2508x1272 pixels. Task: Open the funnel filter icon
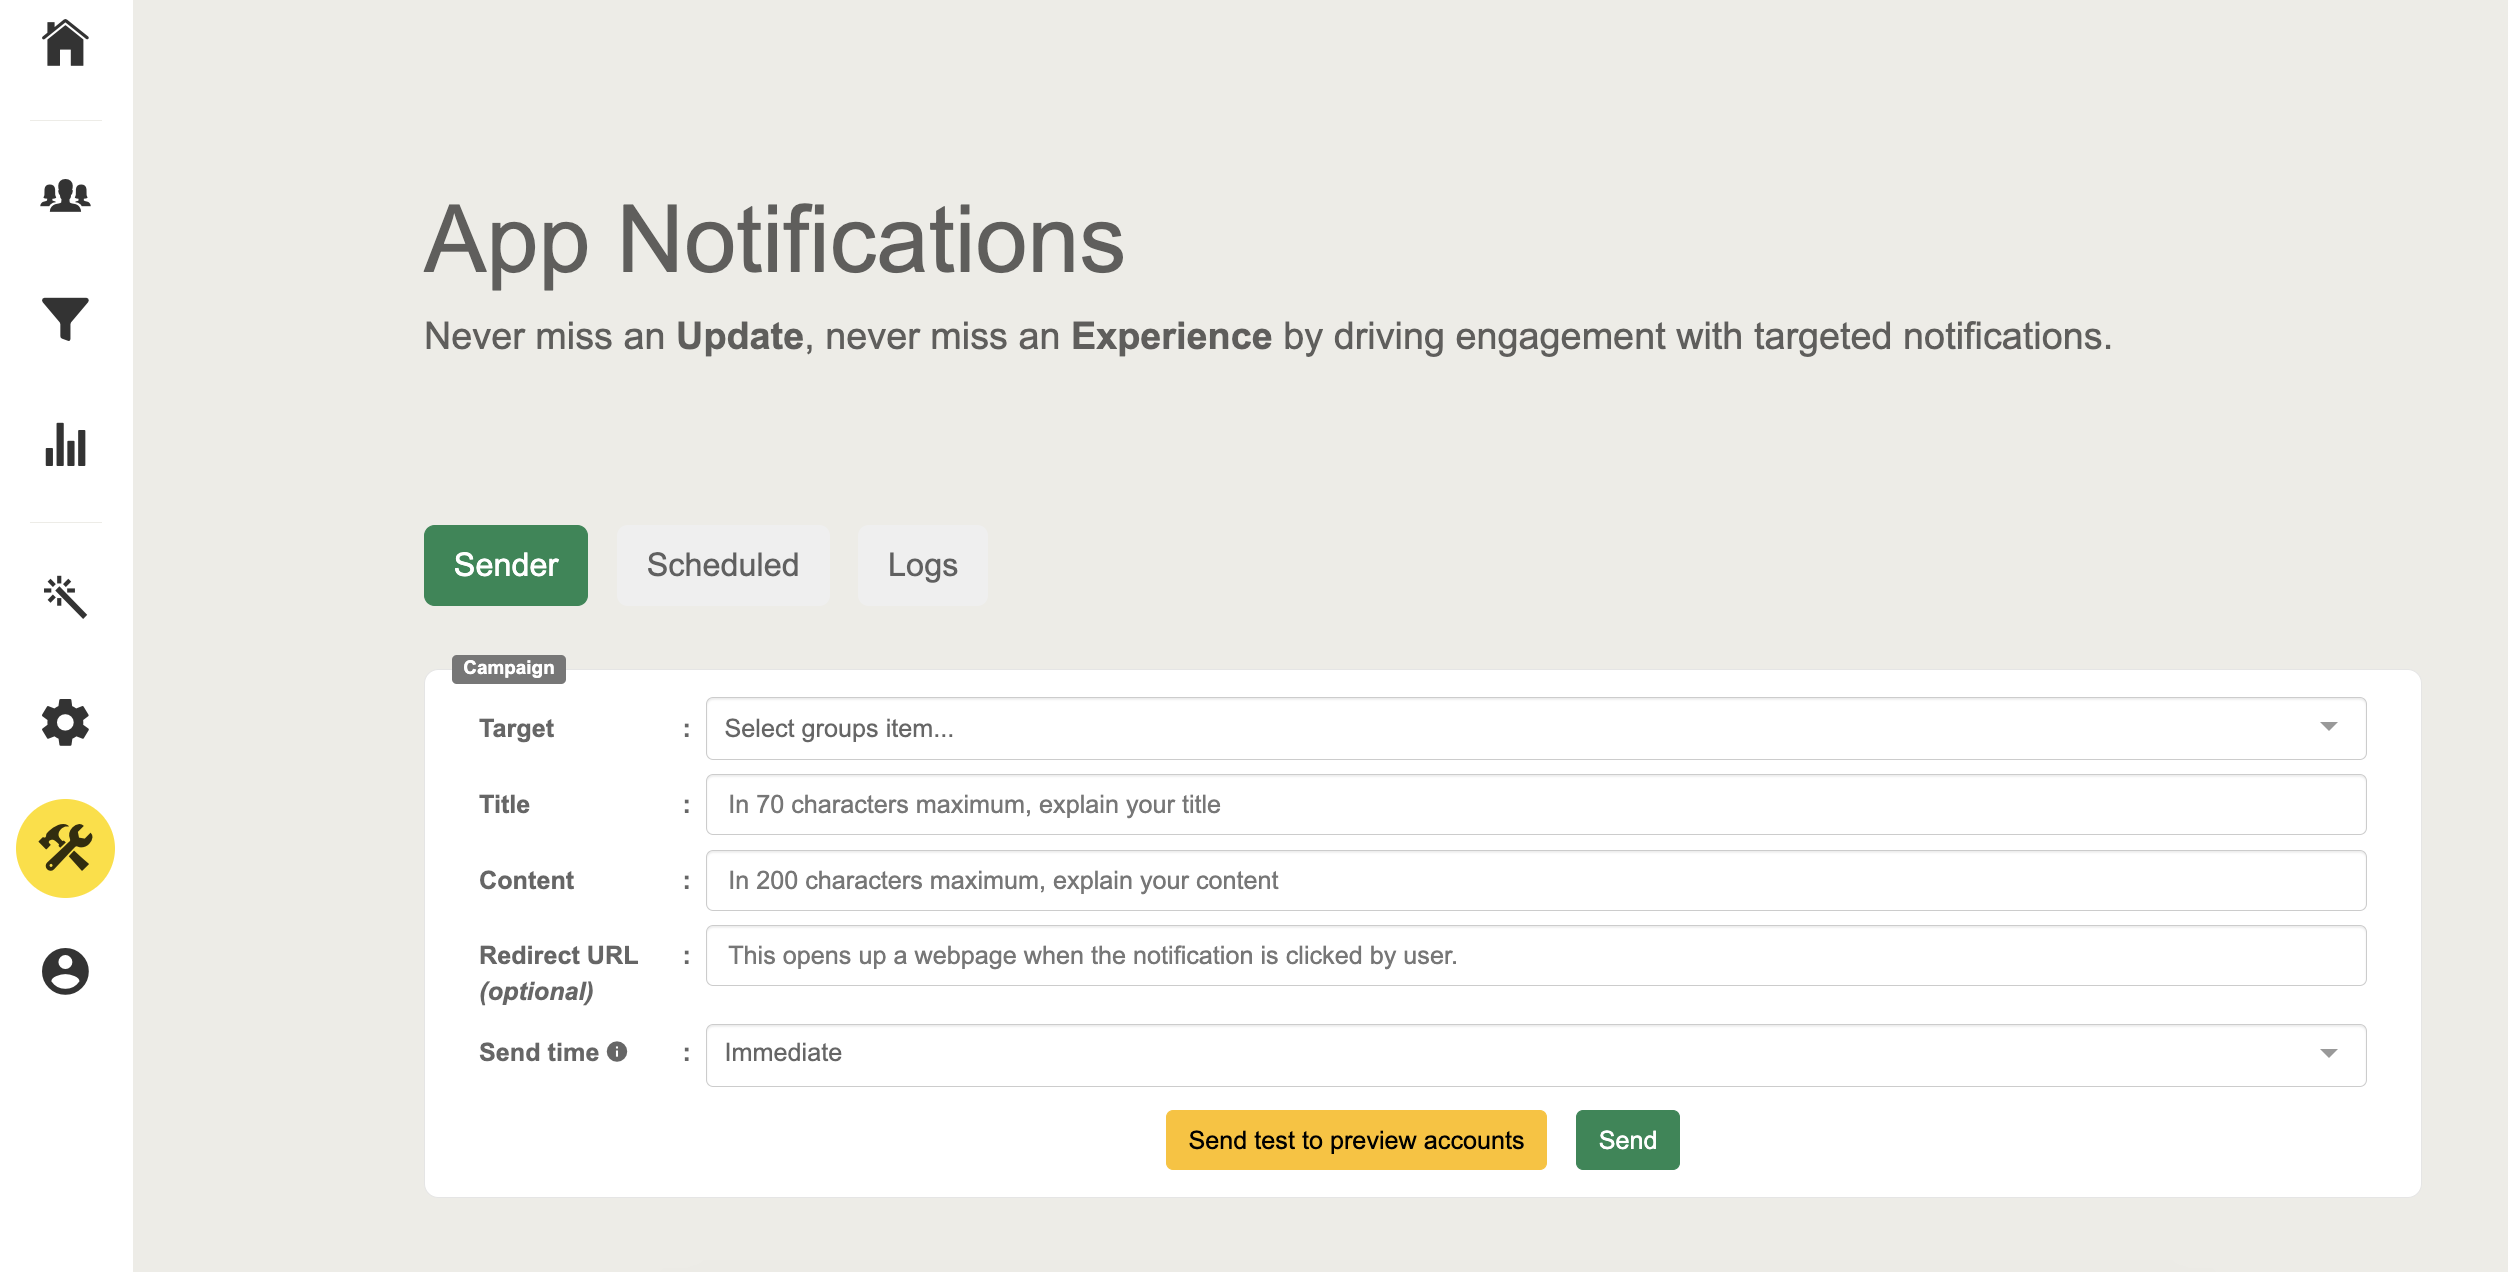pyautogui.click(x=65, y=319)
